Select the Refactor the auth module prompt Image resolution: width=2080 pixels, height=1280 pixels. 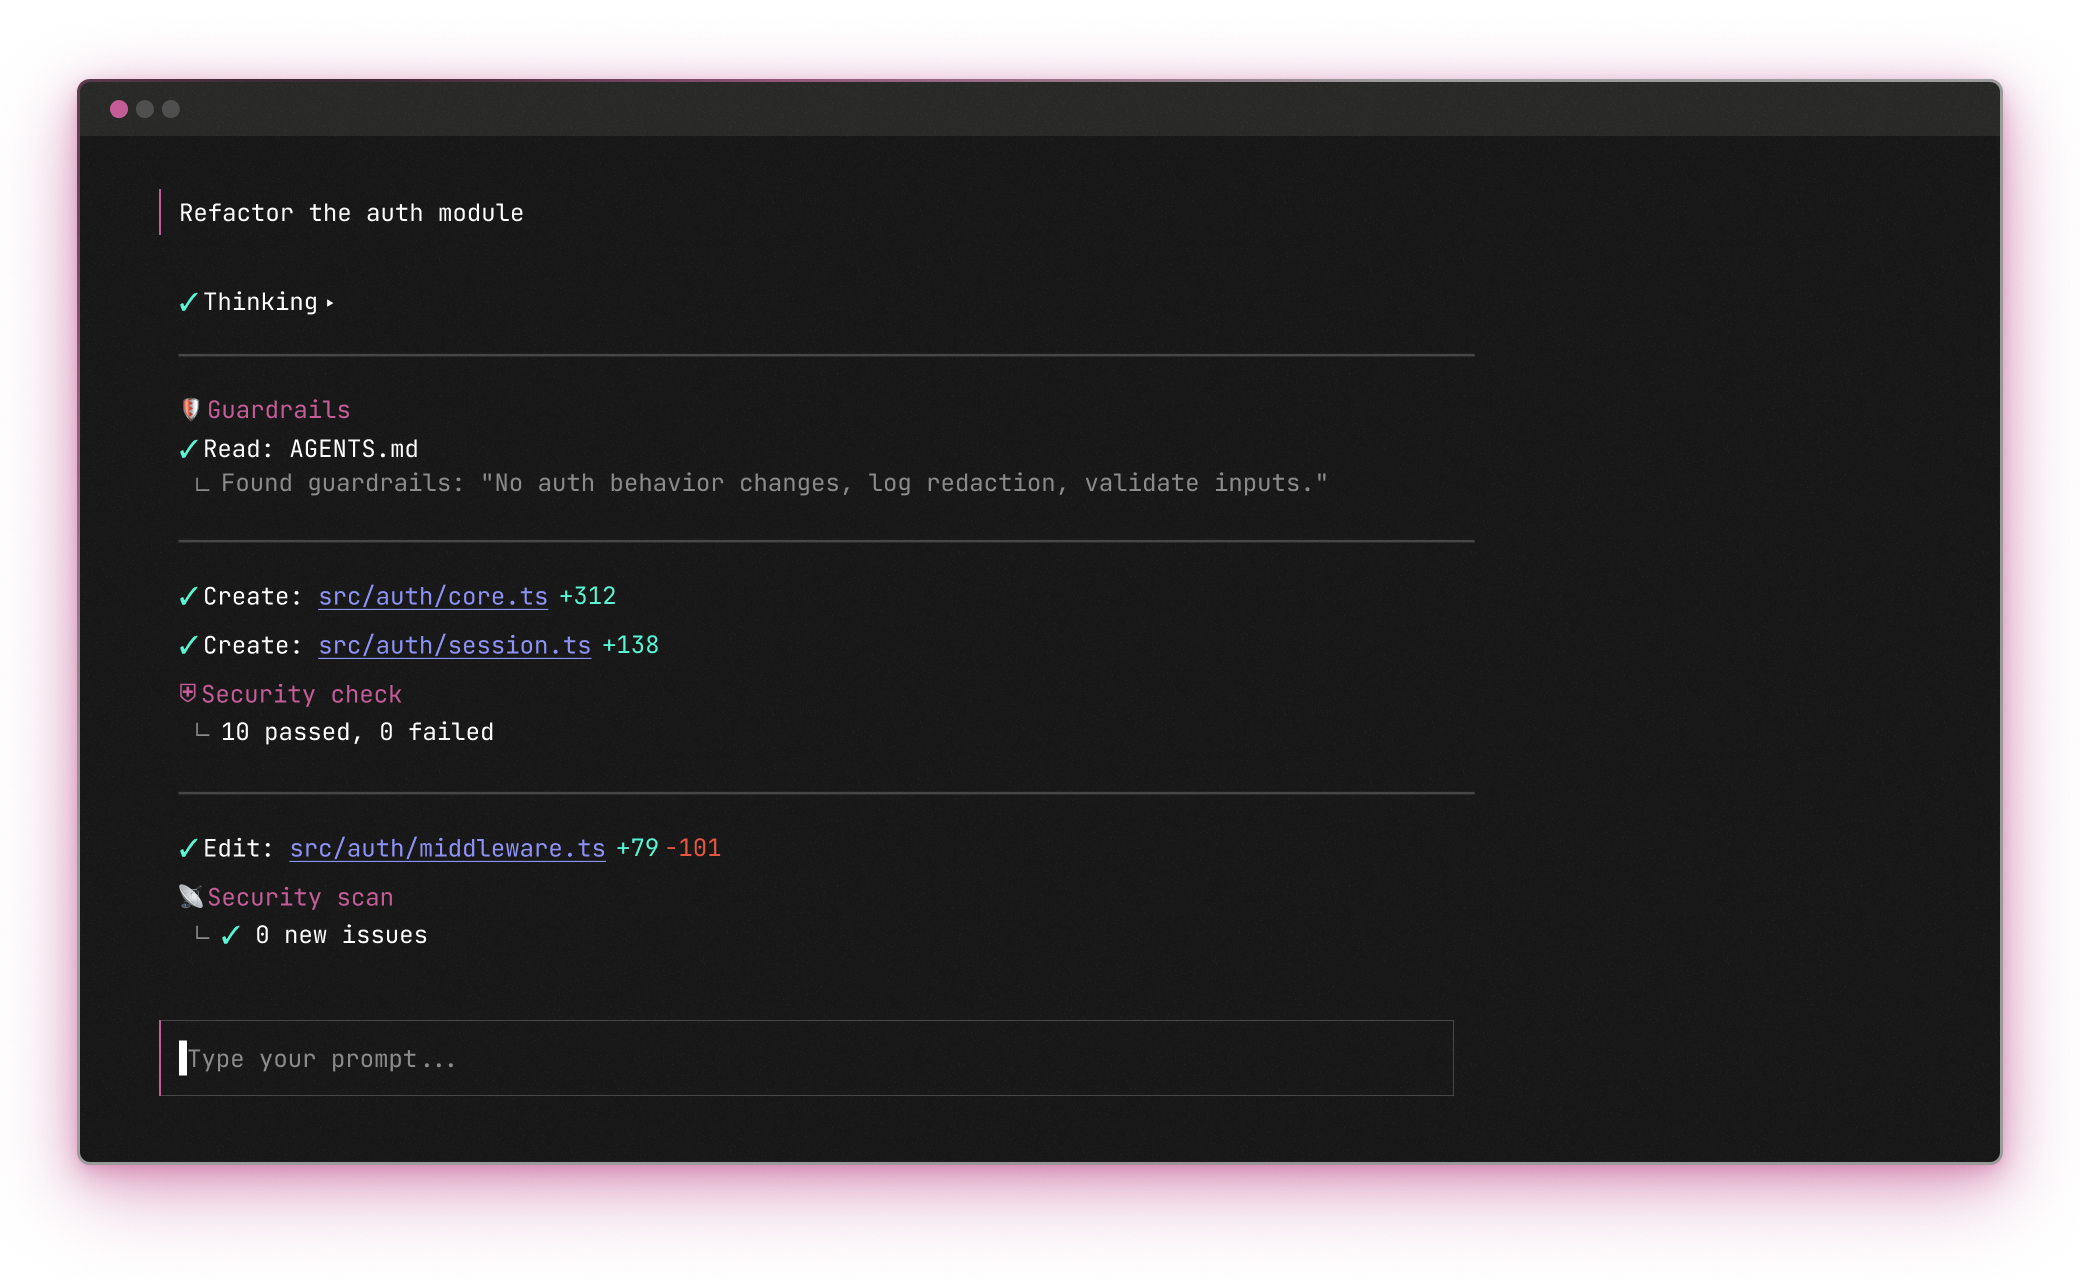pos(351,213)
